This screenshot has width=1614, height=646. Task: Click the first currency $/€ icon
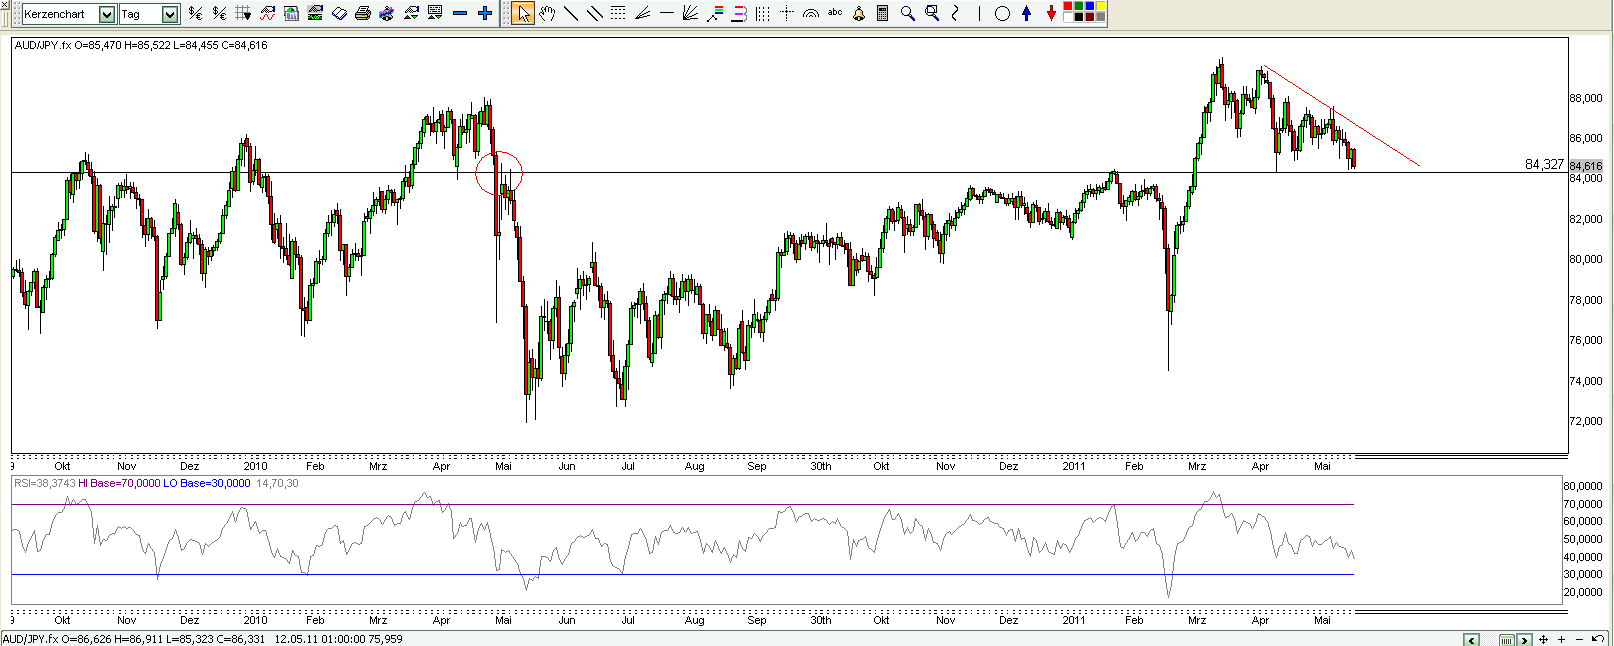tap(195, 14)
